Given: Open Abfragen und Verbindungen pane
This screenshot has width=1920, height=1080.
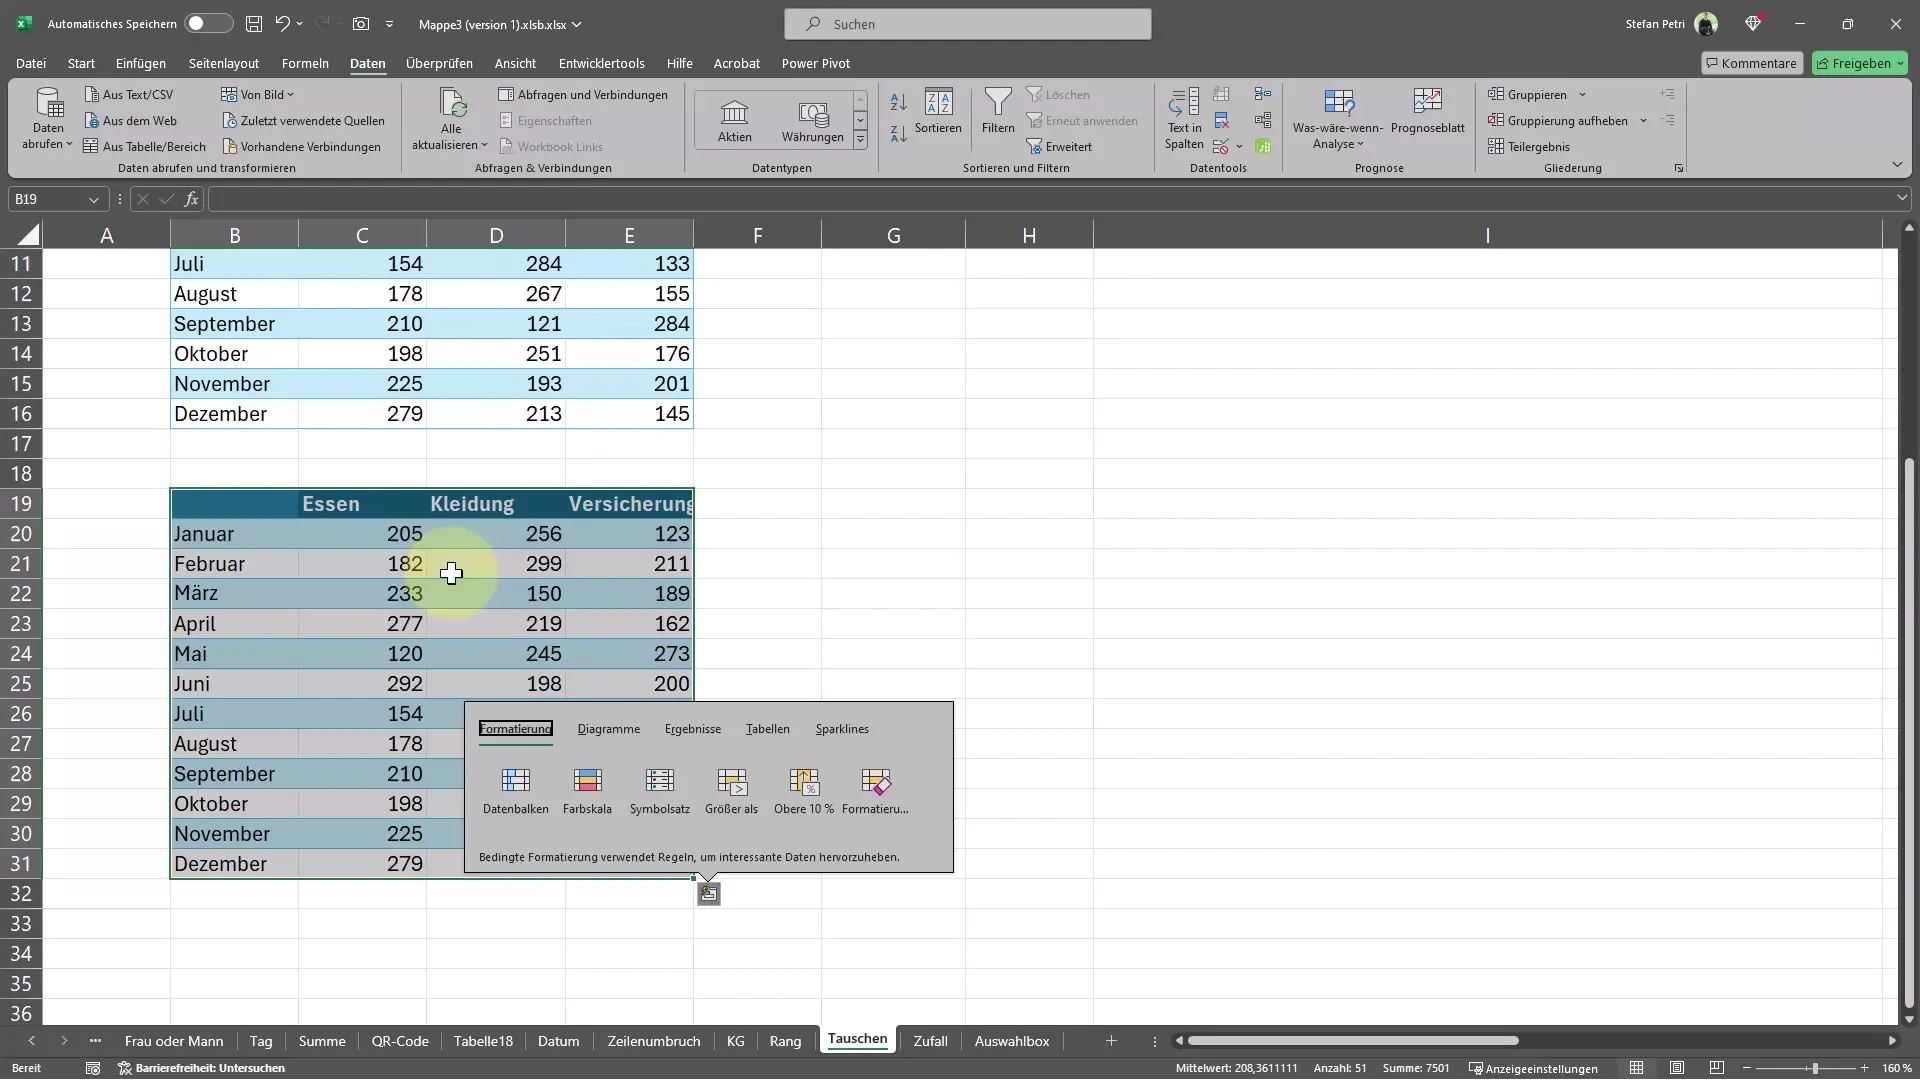Looking at the screenshot, I should [x=583, y=95].
